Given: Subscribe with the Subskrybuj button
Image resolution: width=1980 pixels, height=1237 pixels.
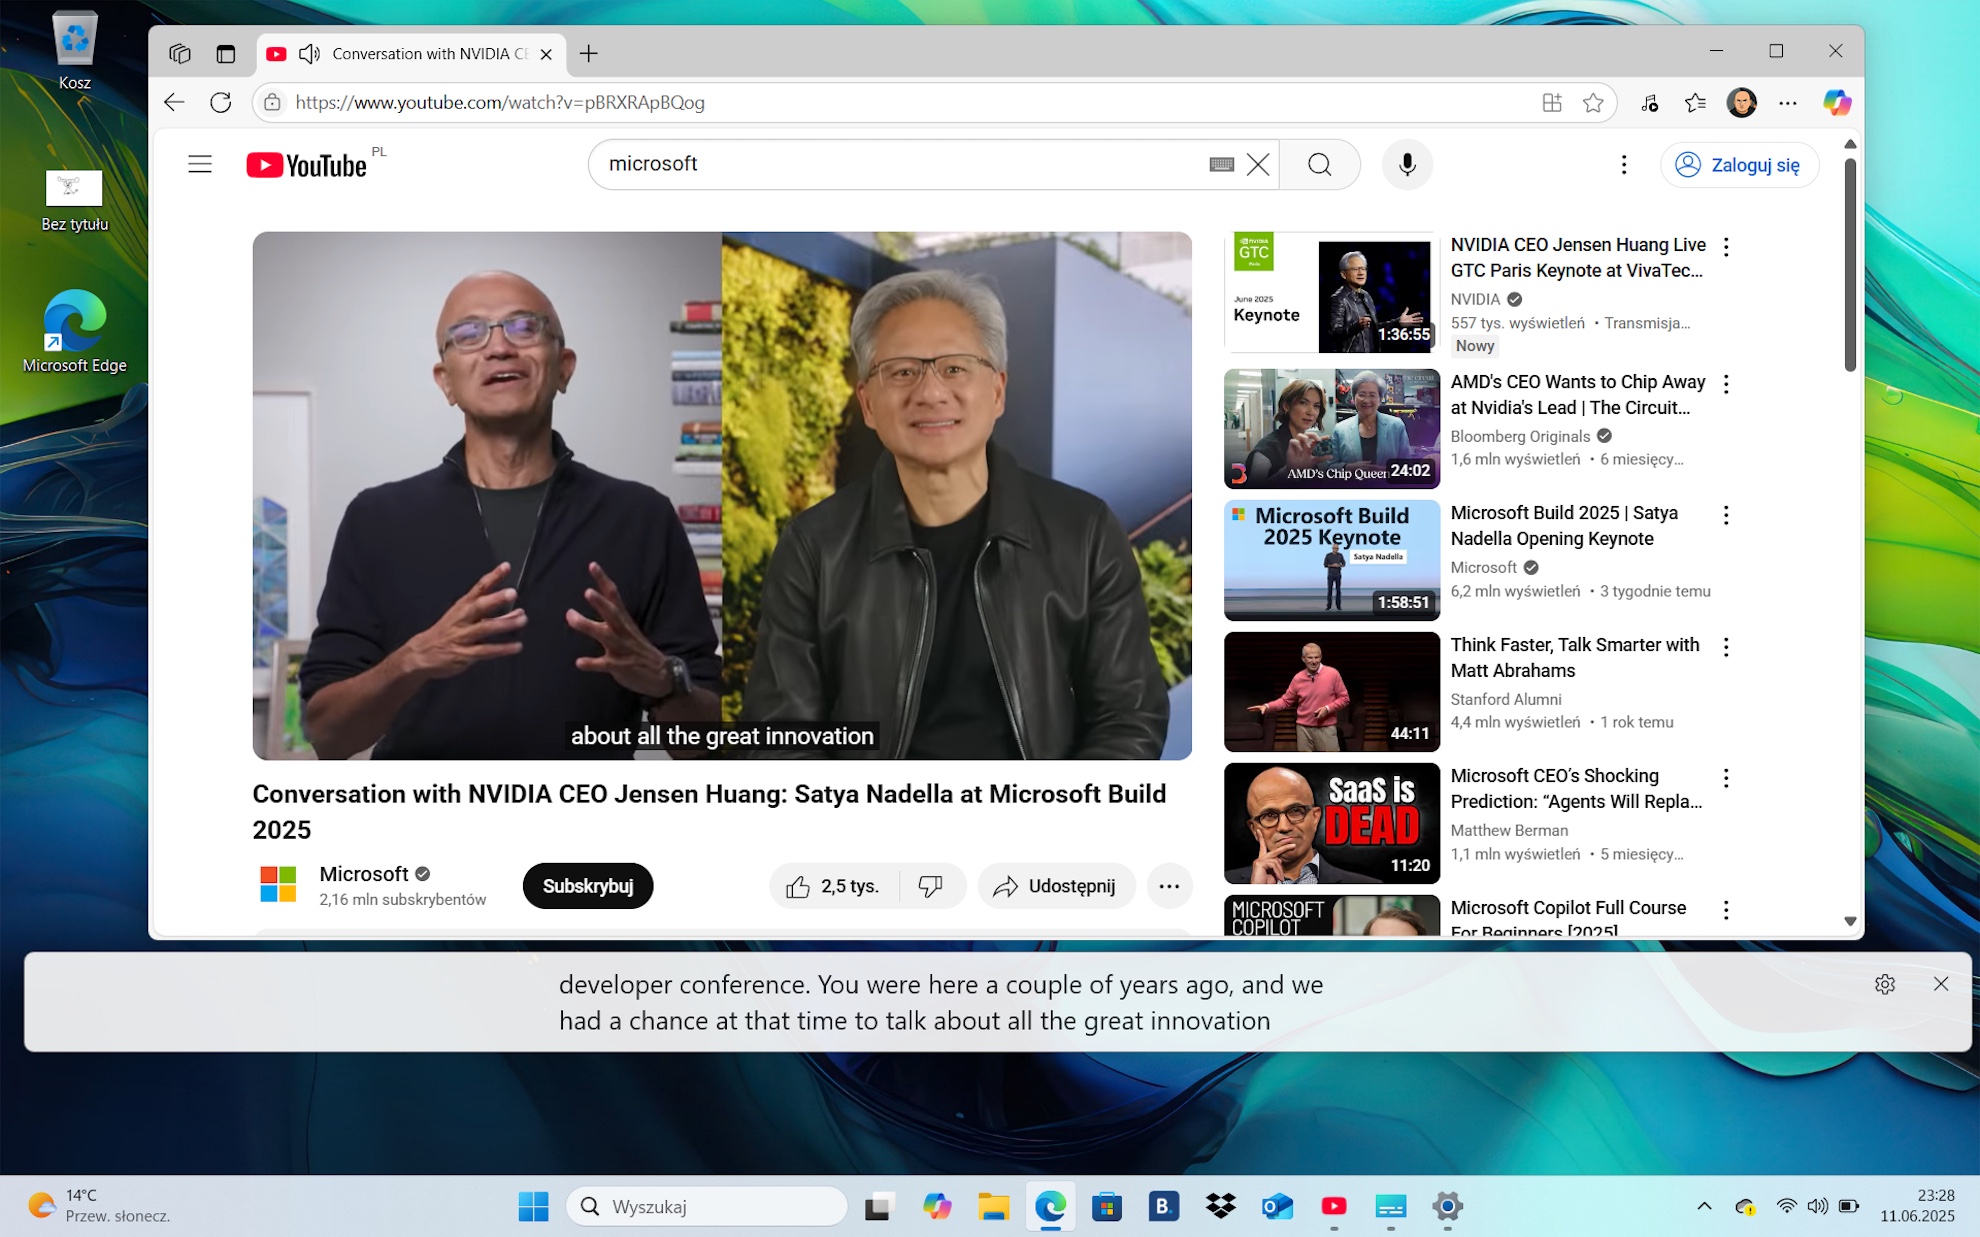Looking at the screenshot, I should pos(588,886).
